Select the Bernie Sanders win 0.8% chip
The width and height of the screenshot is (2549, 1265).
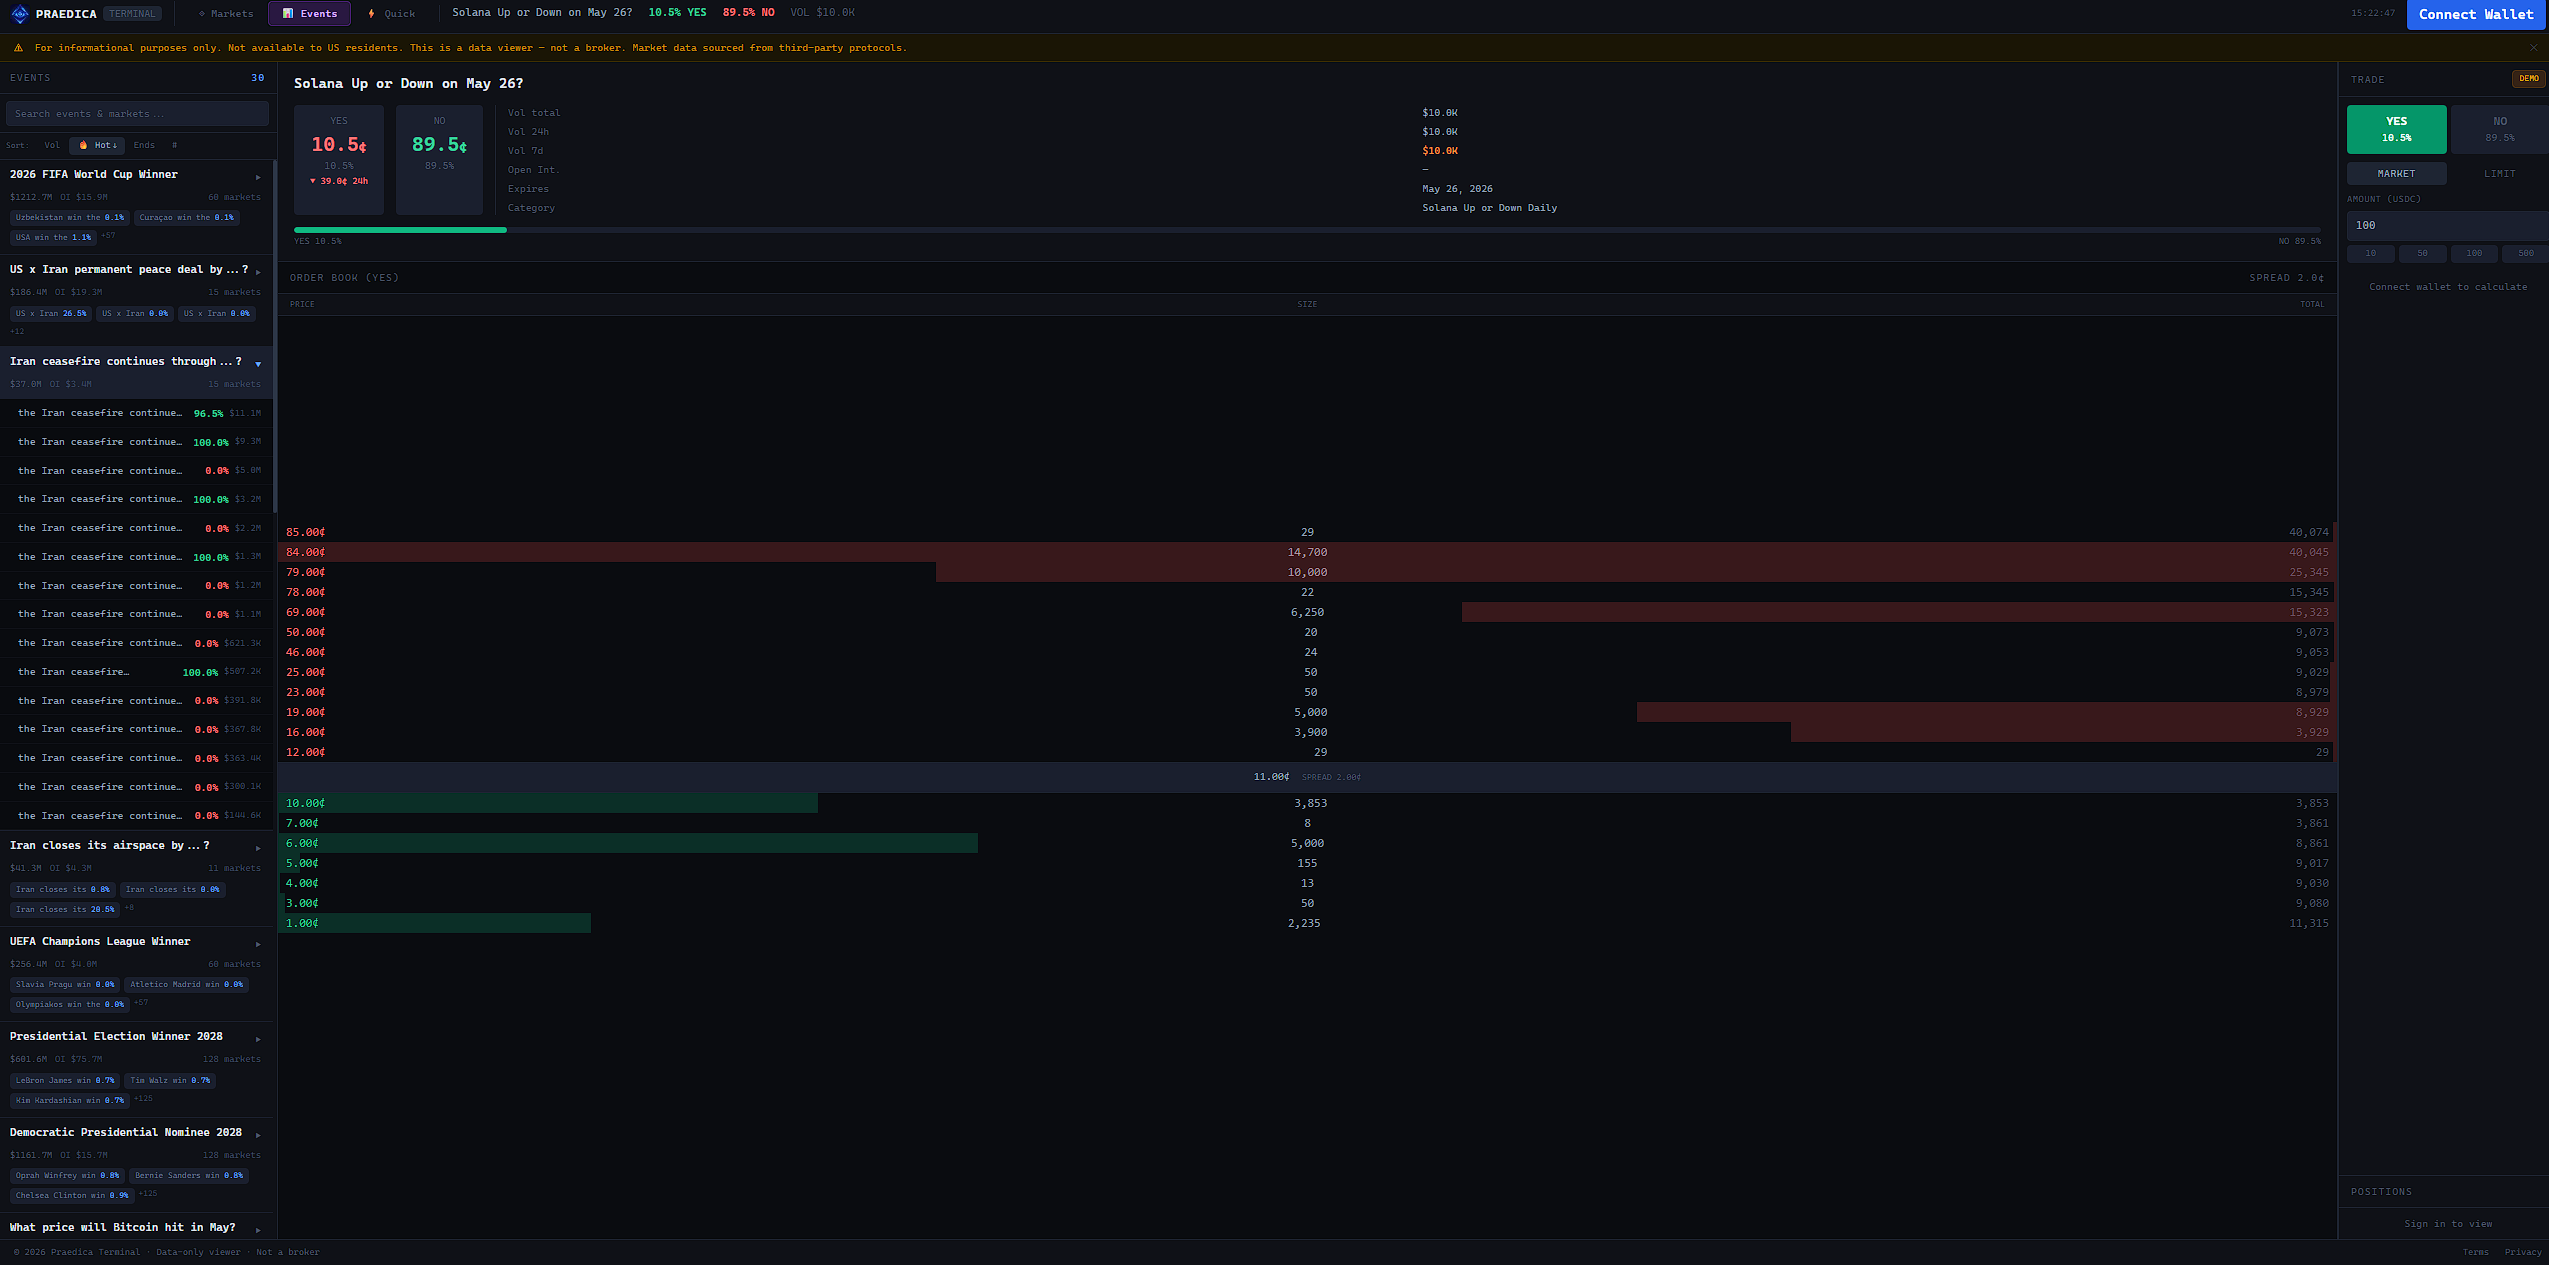(x=189, y=1176)
